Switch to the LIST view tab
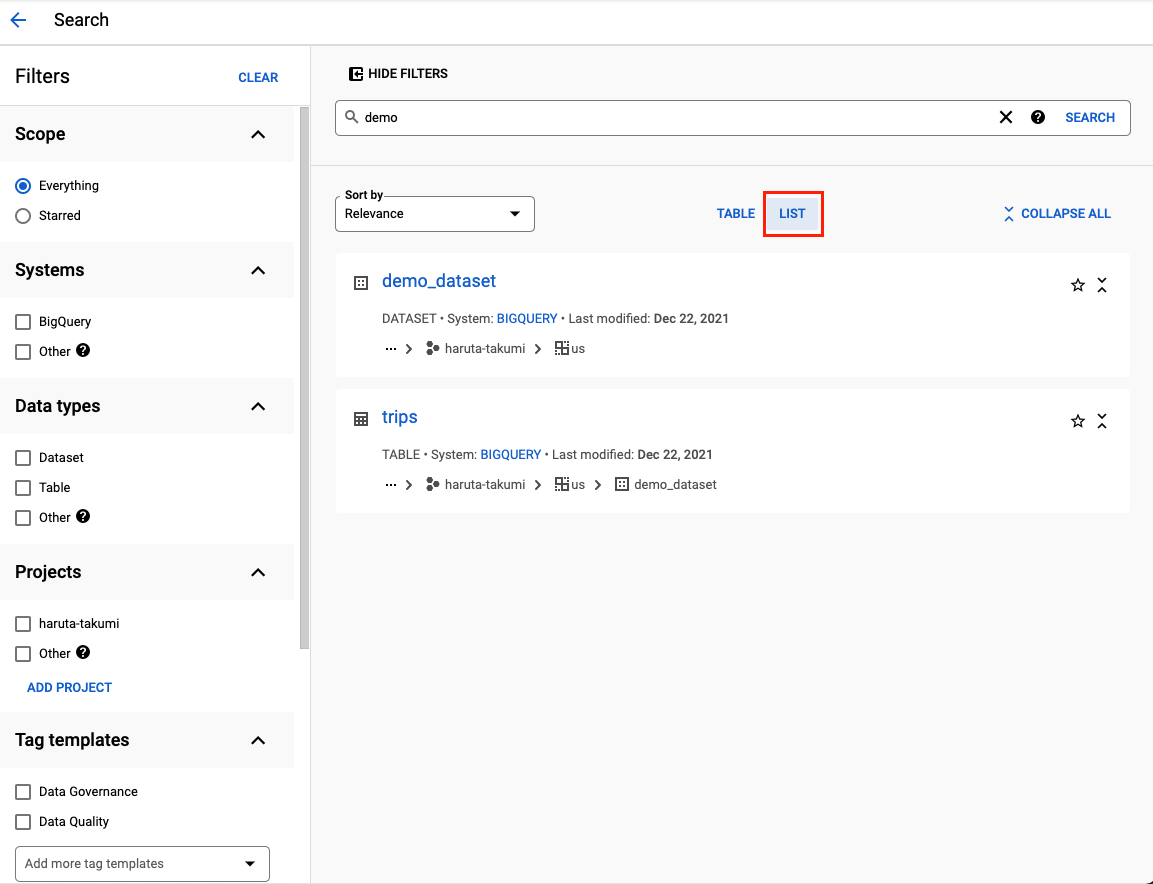Screen dimensions: 1153x884 pos(792,213)
